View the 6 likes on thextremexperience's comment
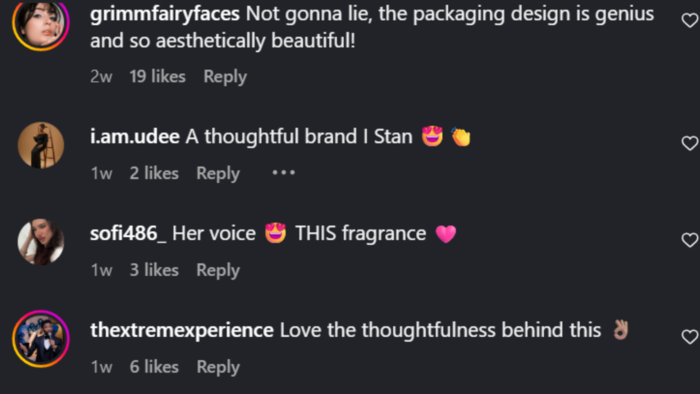The image size is (700, 394). 154,367
